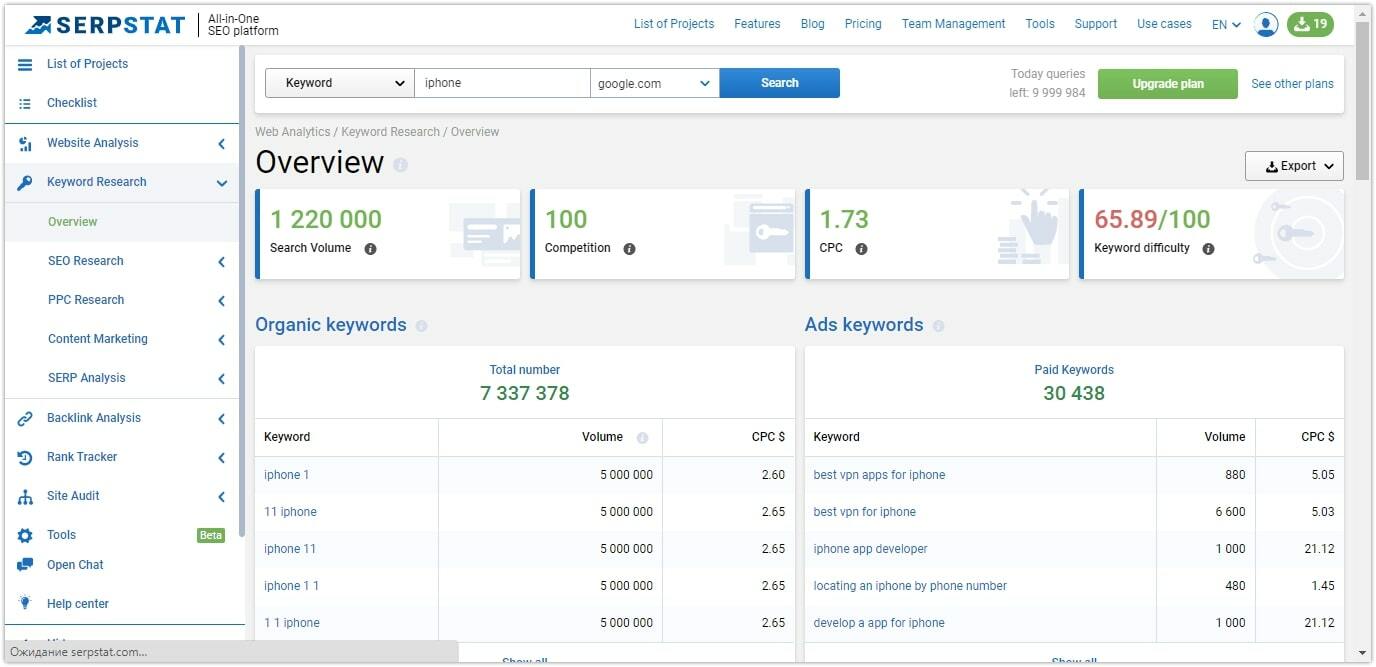Click the green Upgrade plan button
1376x667 pixels.
coord(1168,84)
